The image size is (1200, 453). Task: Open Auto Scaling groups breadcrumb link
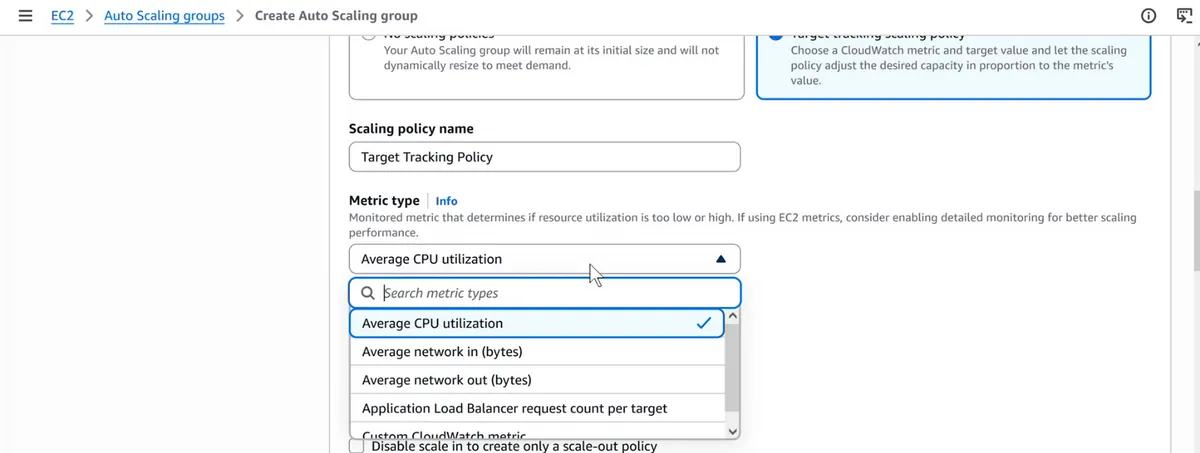pyautogui.click(x=164, y=16)
